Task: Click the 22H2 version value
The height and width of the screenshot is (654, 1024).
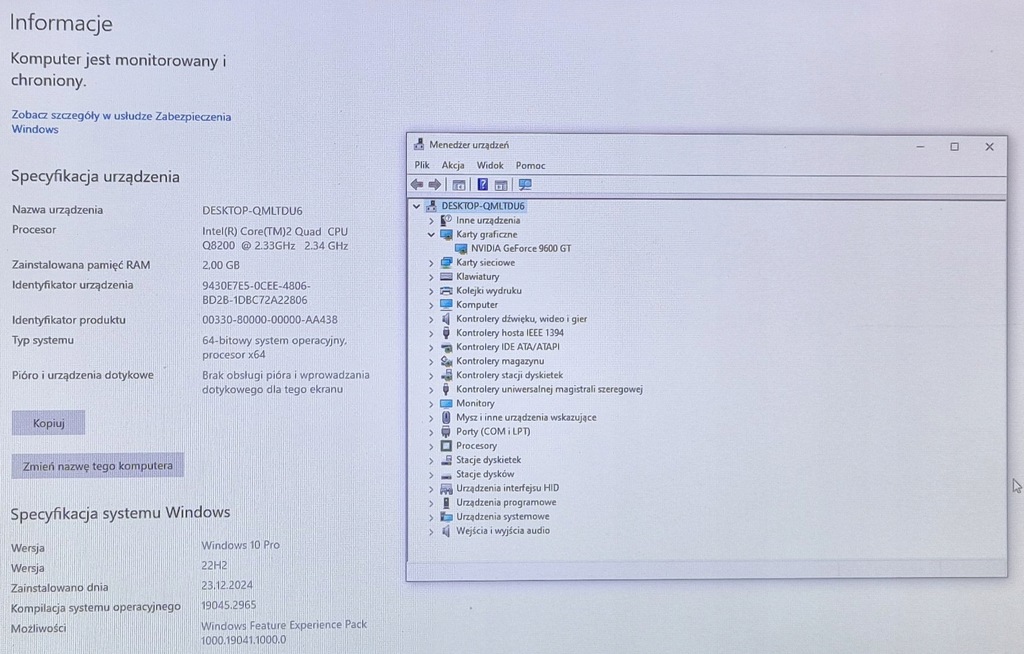Action: pos(214,565)
